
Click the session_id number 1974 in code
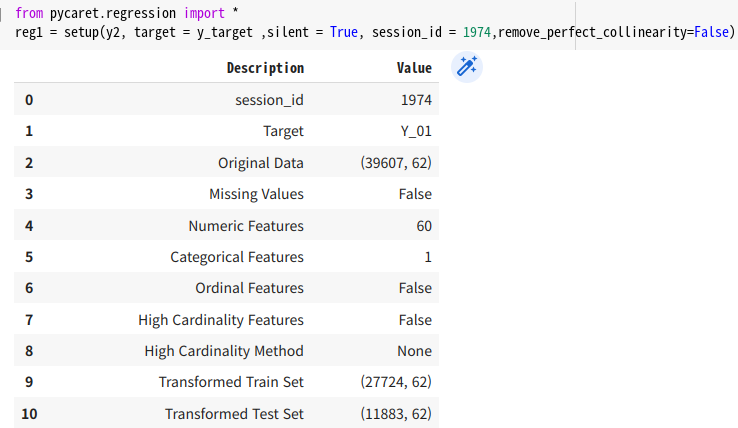click(476, 32)
